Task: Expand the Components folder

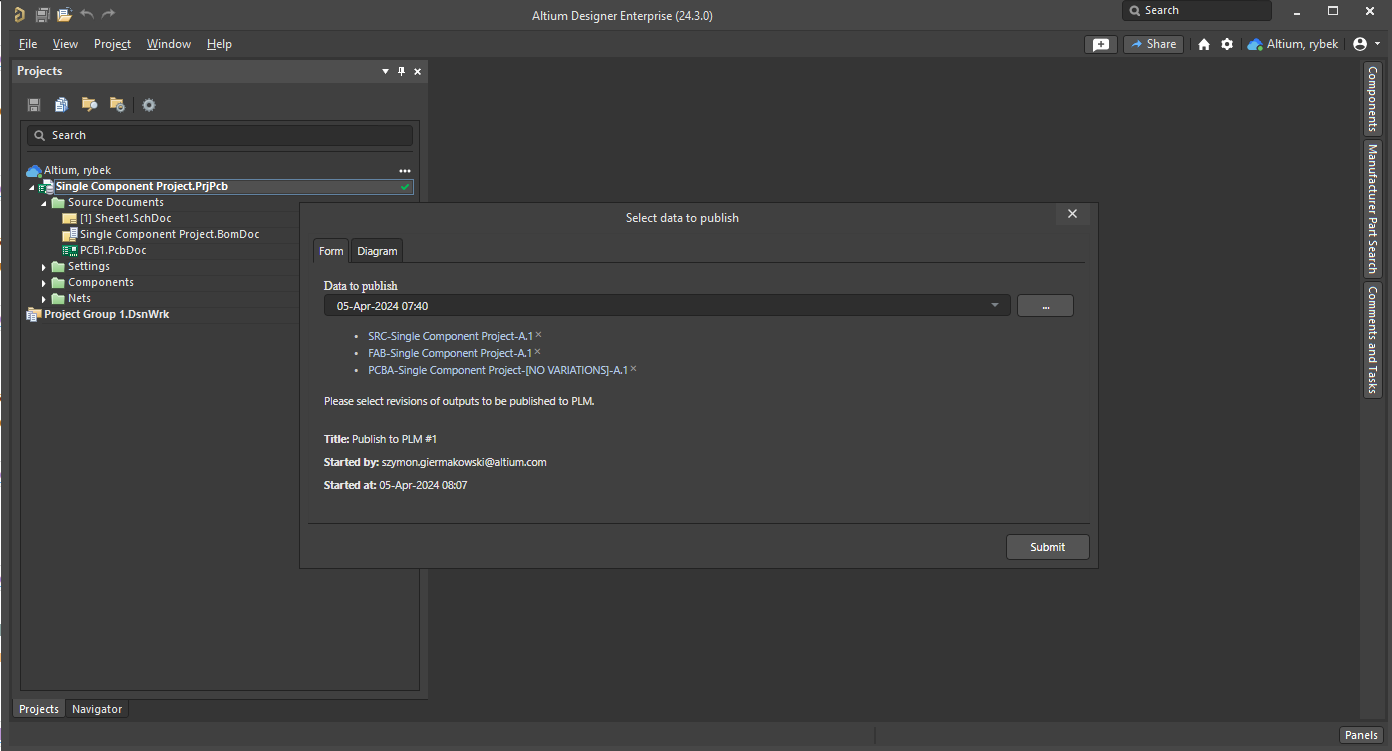Action: tap(44, 283)
